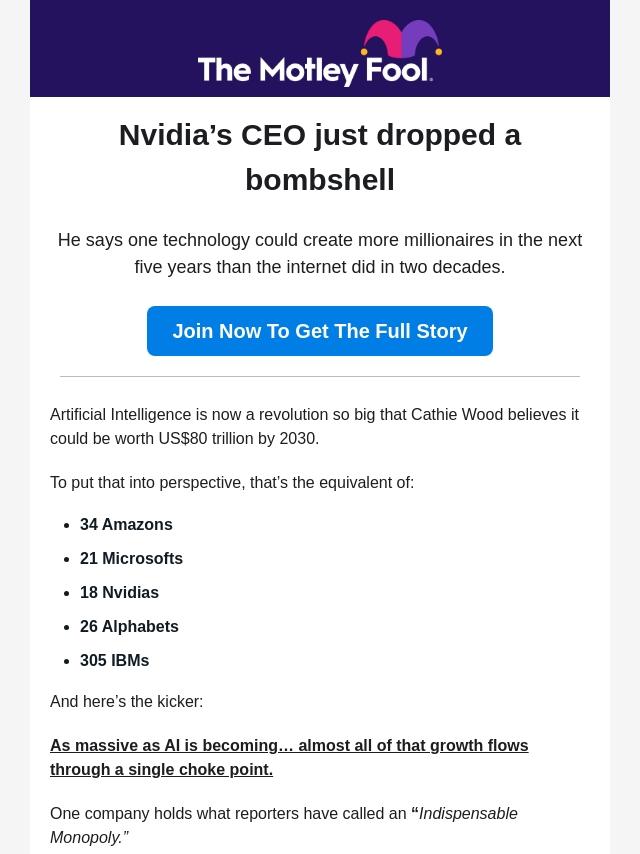Choose the 26 Alphabets list item
Screen dimensions: 640x854
tap(129, 626)
